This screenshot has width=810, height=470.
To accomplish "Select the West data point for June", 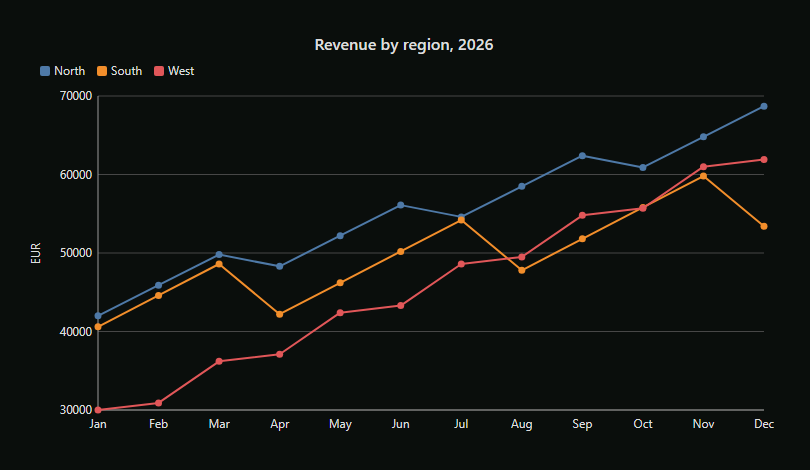I will click(x=401, y=306).
